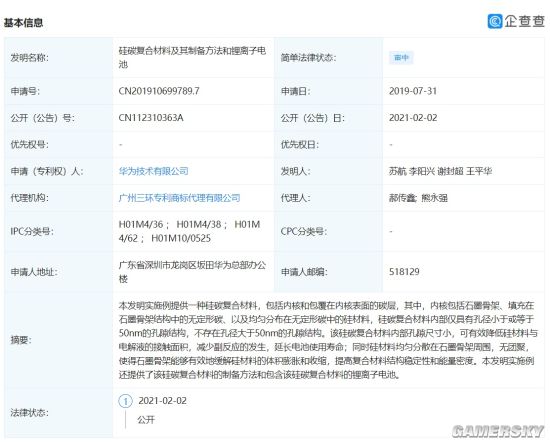Click the 企查查 logo icon
Image resolution: width=550 pixels, height=443 pixels.
495,21
